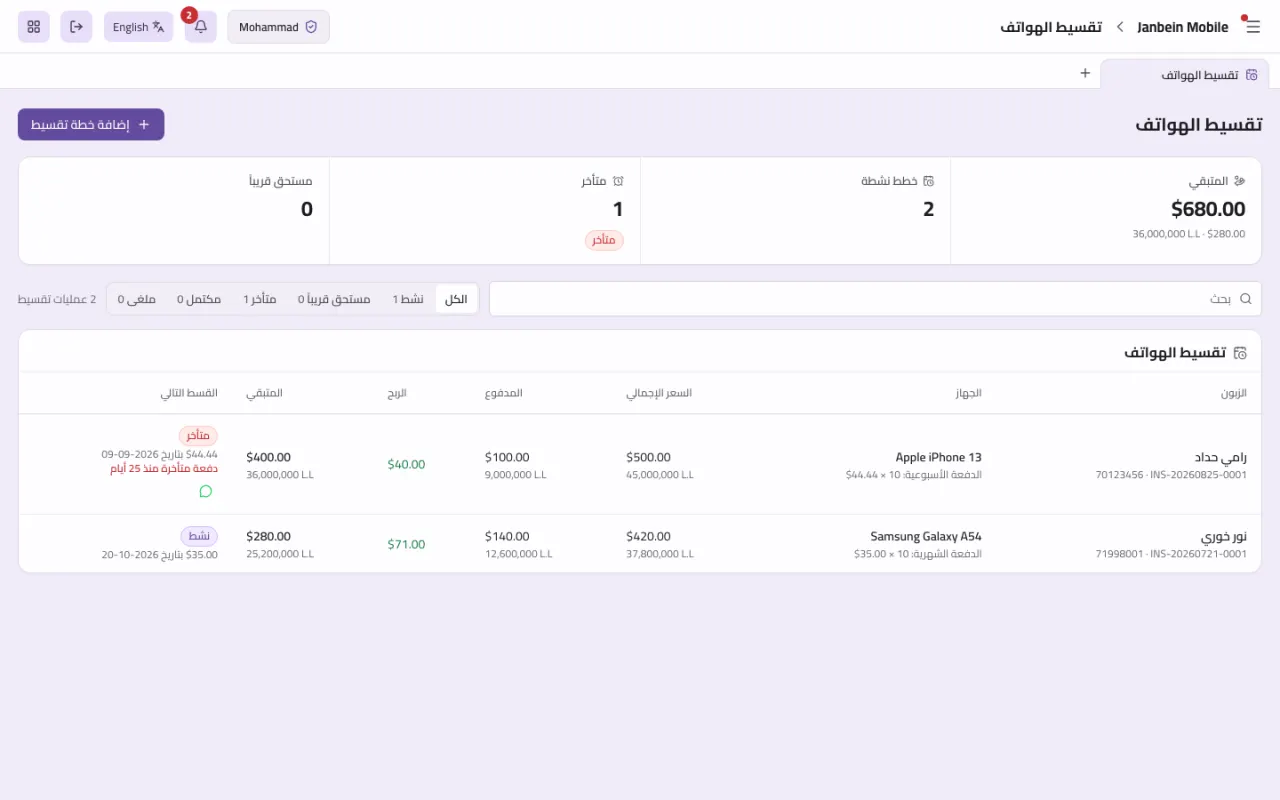
Task: Click the icon in خطط نشطة card
Action: coord(928,181)
